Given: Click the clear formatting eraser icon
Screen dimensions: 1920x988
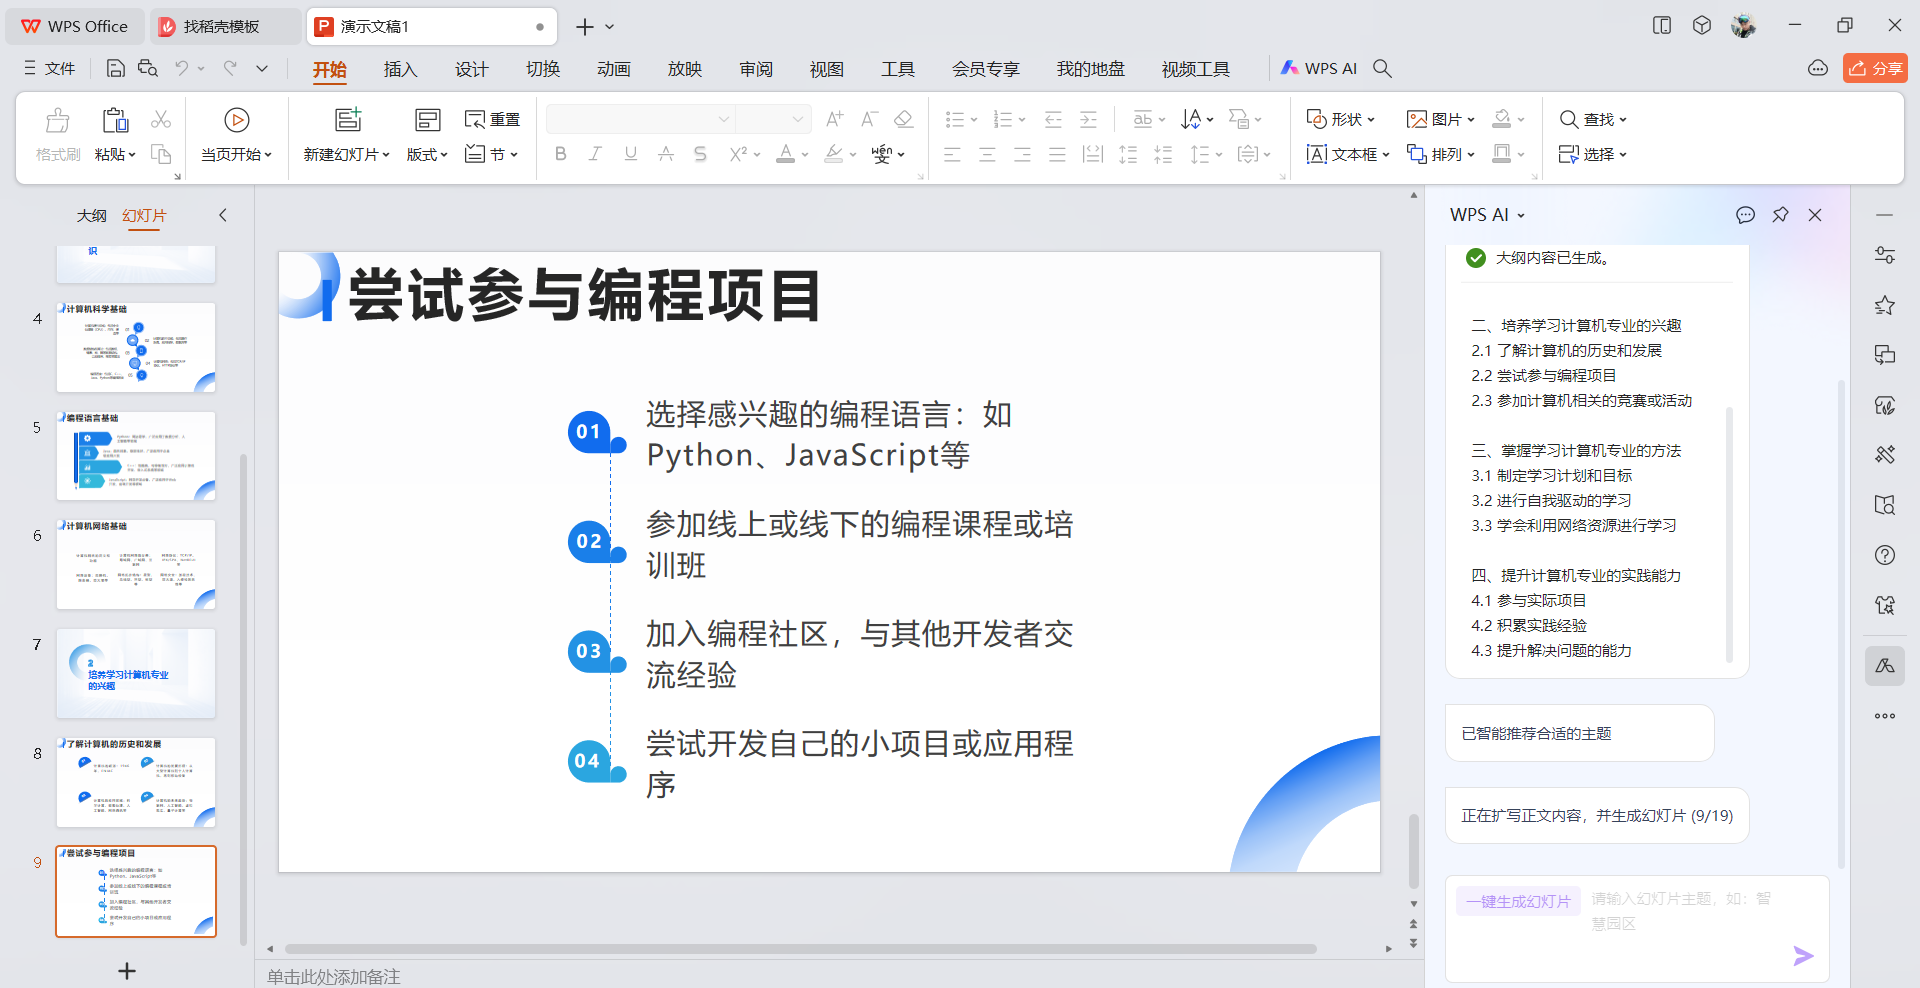Looking at the screenshot, I should (x=903, y=119).
